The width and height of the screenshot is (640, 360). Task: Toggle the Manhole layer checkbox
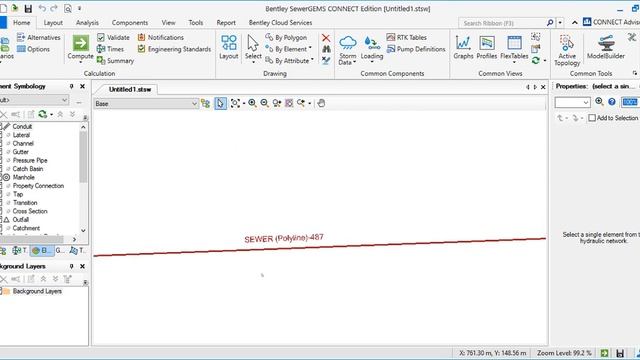tap(0, 178)
